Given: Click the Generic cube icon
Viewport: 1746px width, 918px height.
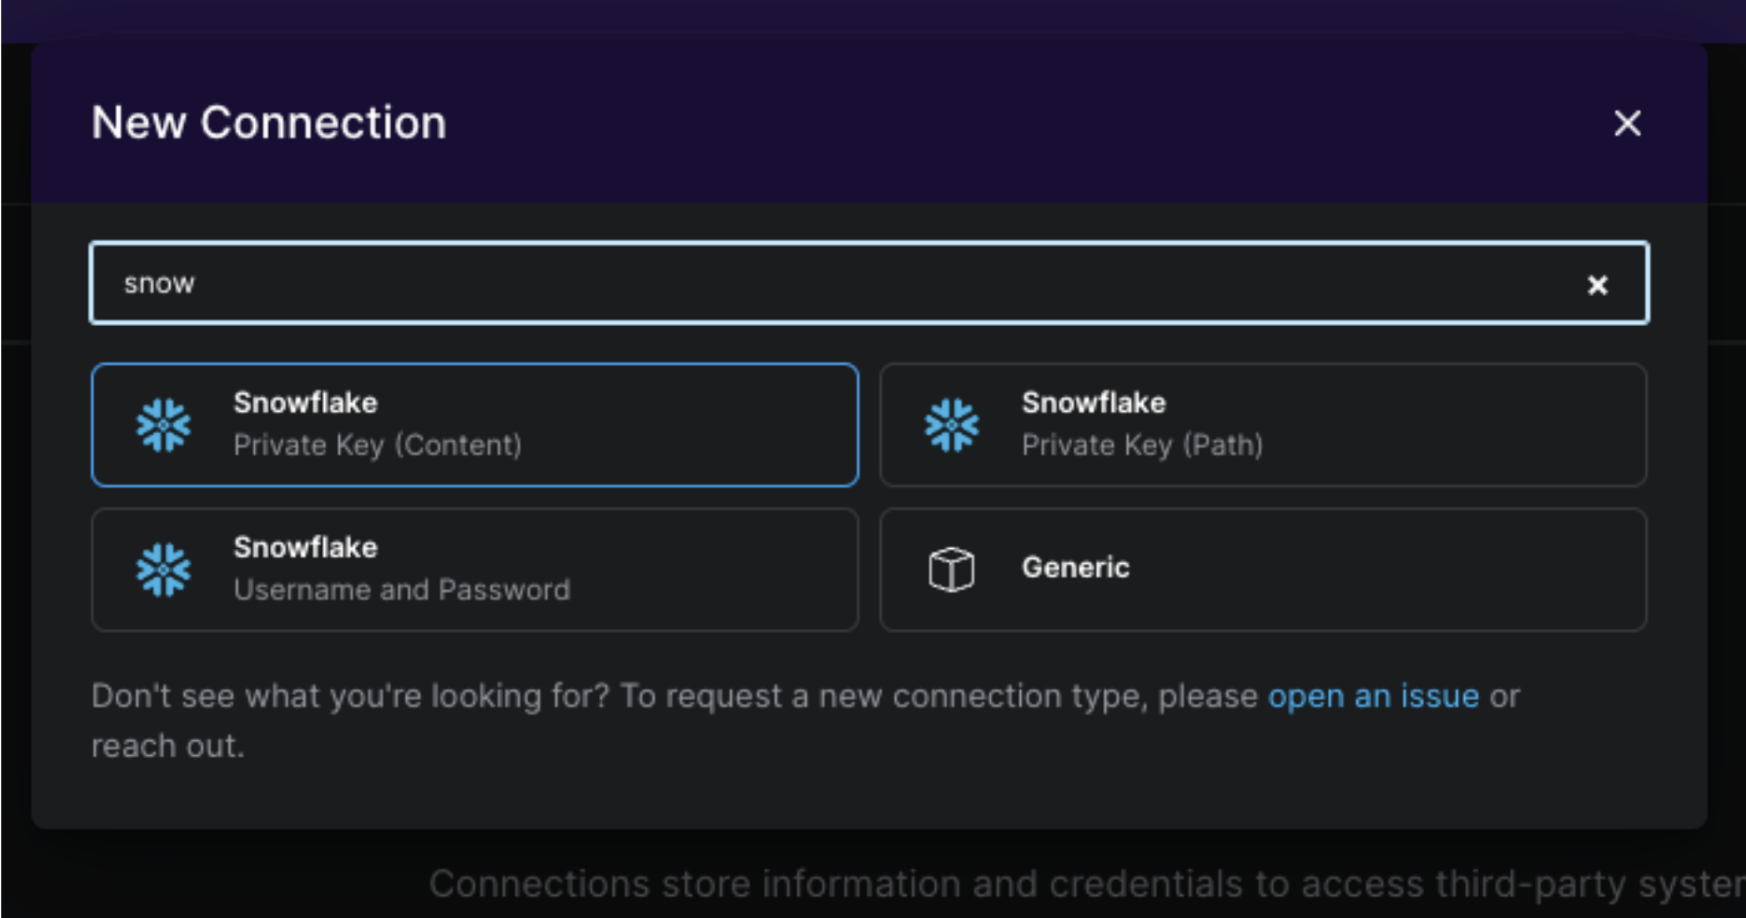Looking at the screenshot, I should tap(951, 569).
